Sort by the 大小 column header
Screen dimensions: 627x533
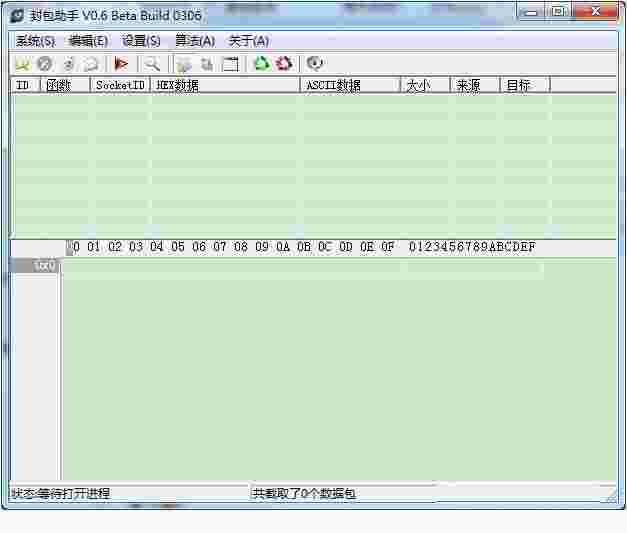coord(425,85)
